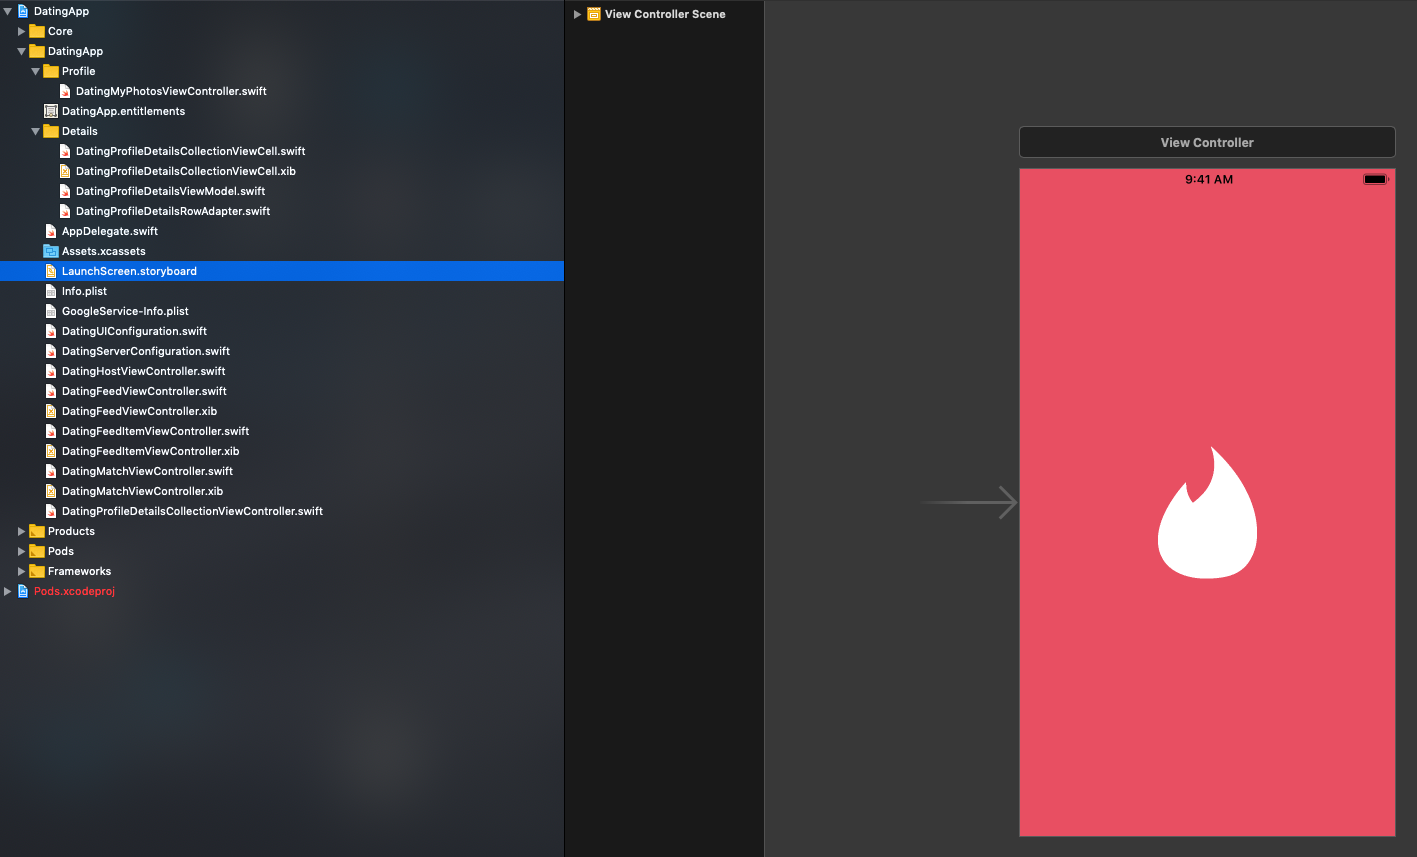Click the Assets.xcassets catalog icon

click(51, 251)
